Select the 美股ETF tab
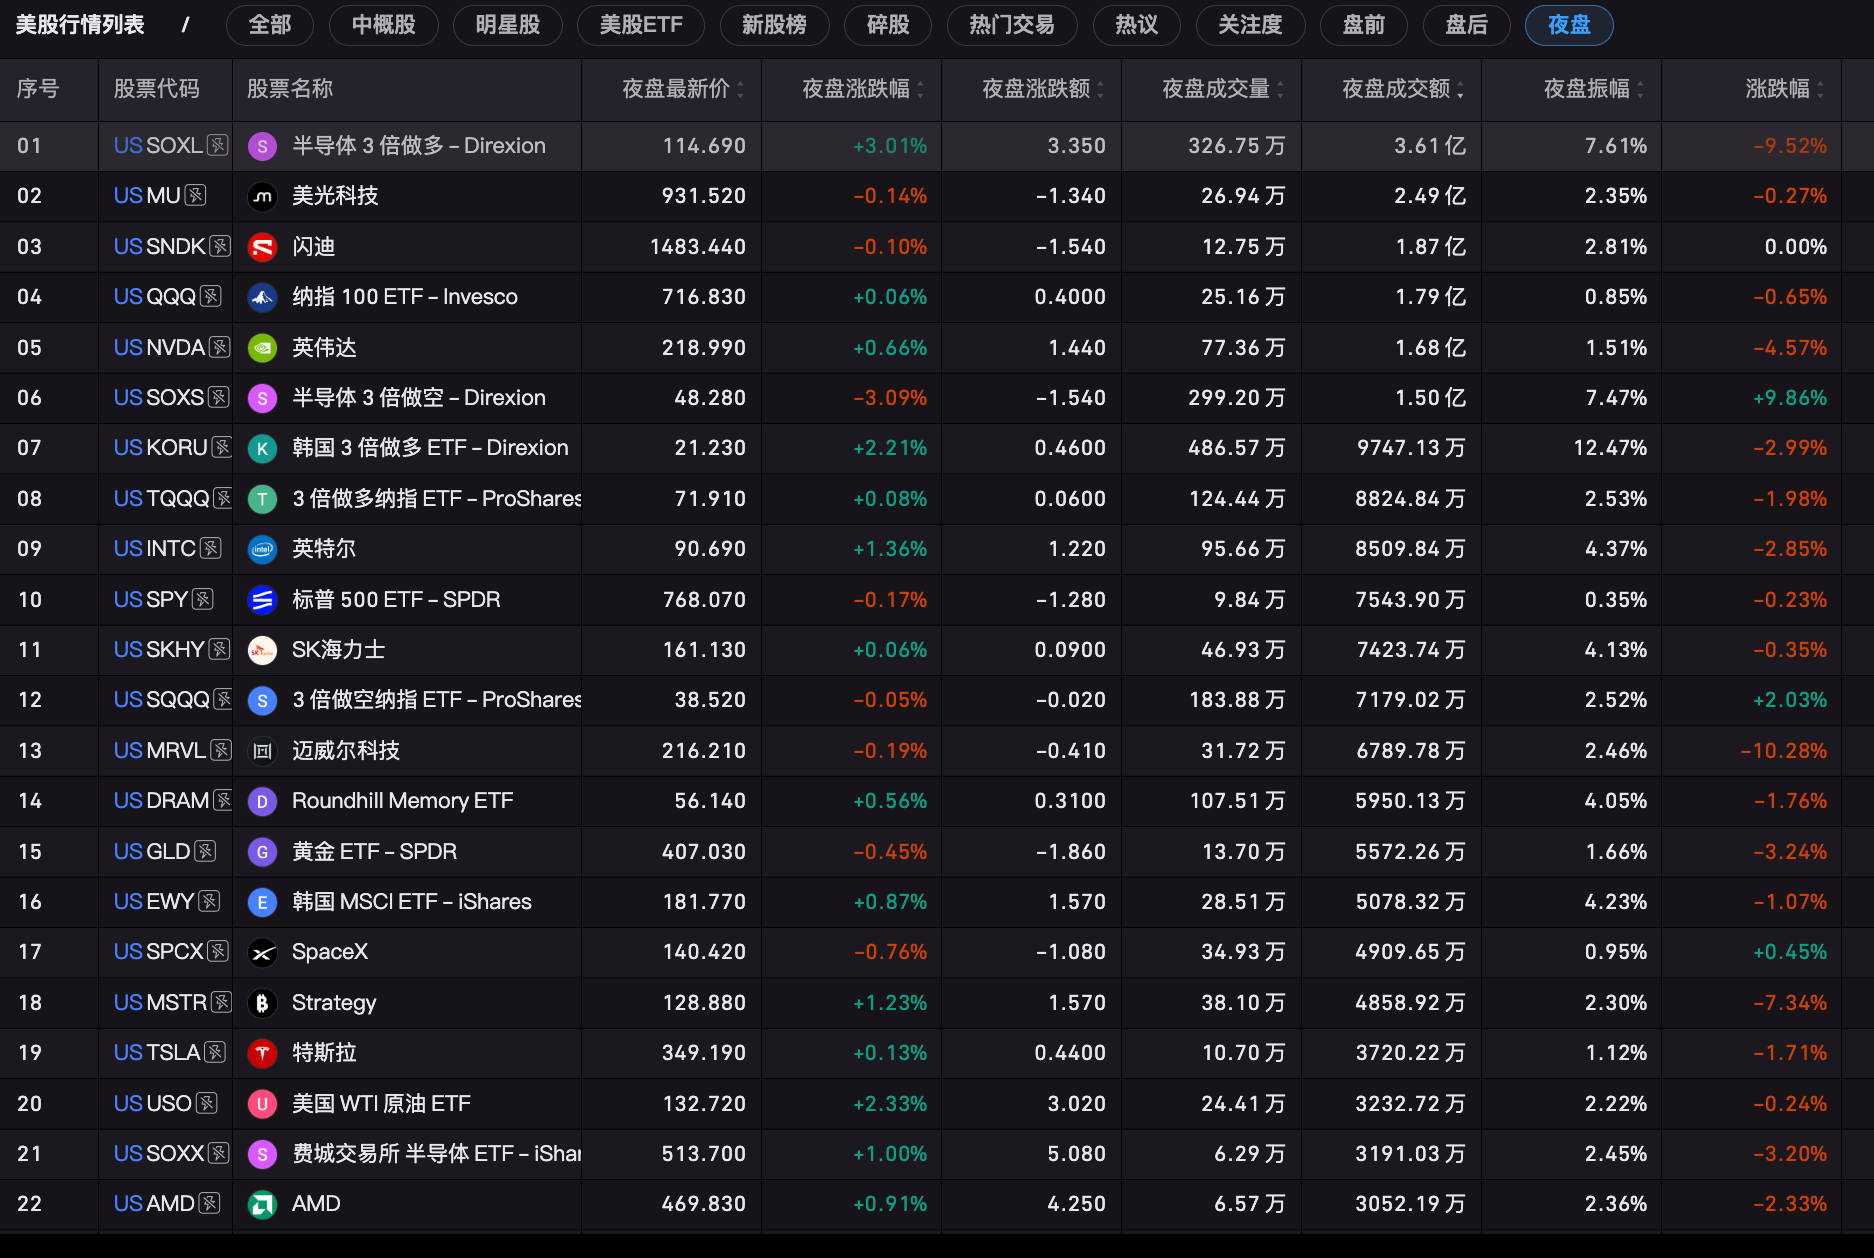 [x=641, y=25]
